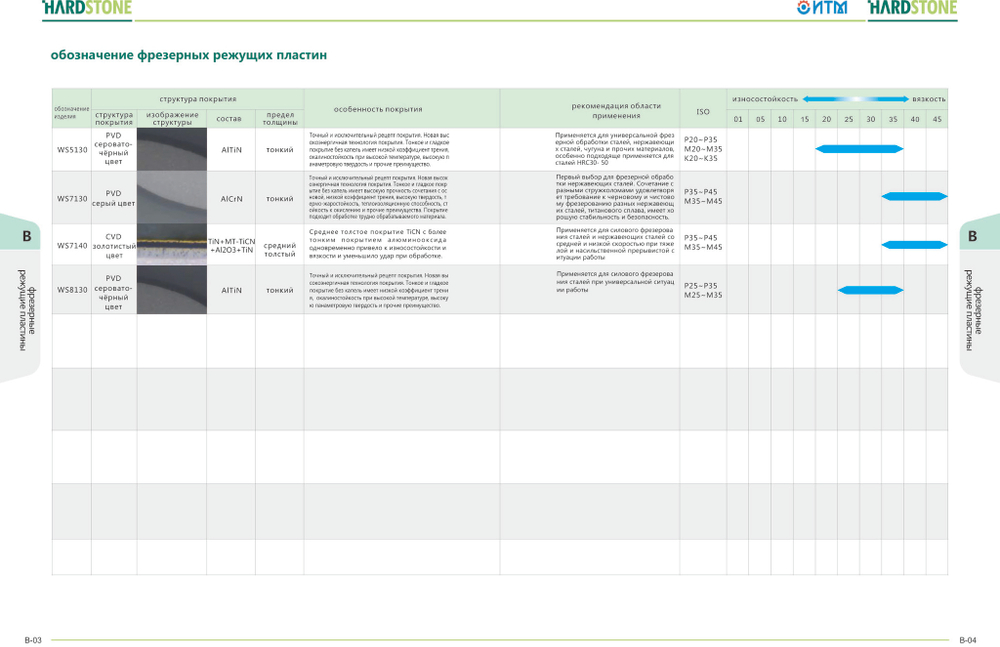The width and height of the screenshot is (1000, 647).
Task: Click the blue range bar for WS5130
Action: (859, 149)
